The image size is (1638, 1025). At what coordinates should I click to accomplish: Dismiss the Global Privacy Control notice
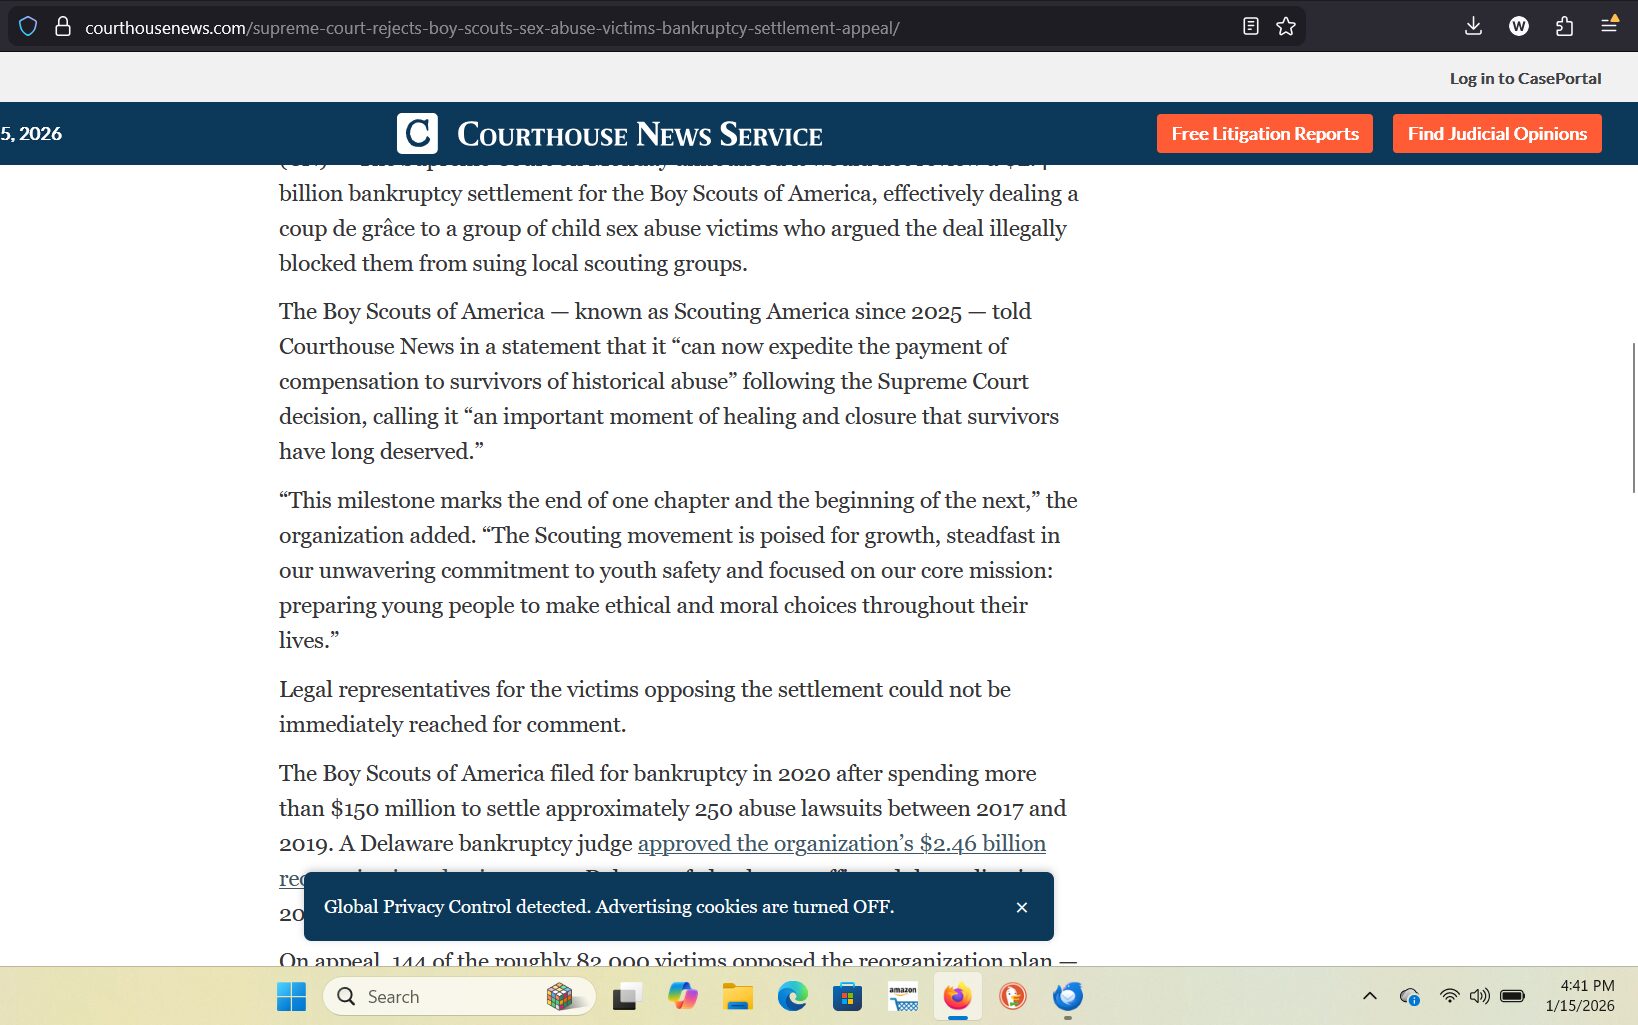point(1021,907)
